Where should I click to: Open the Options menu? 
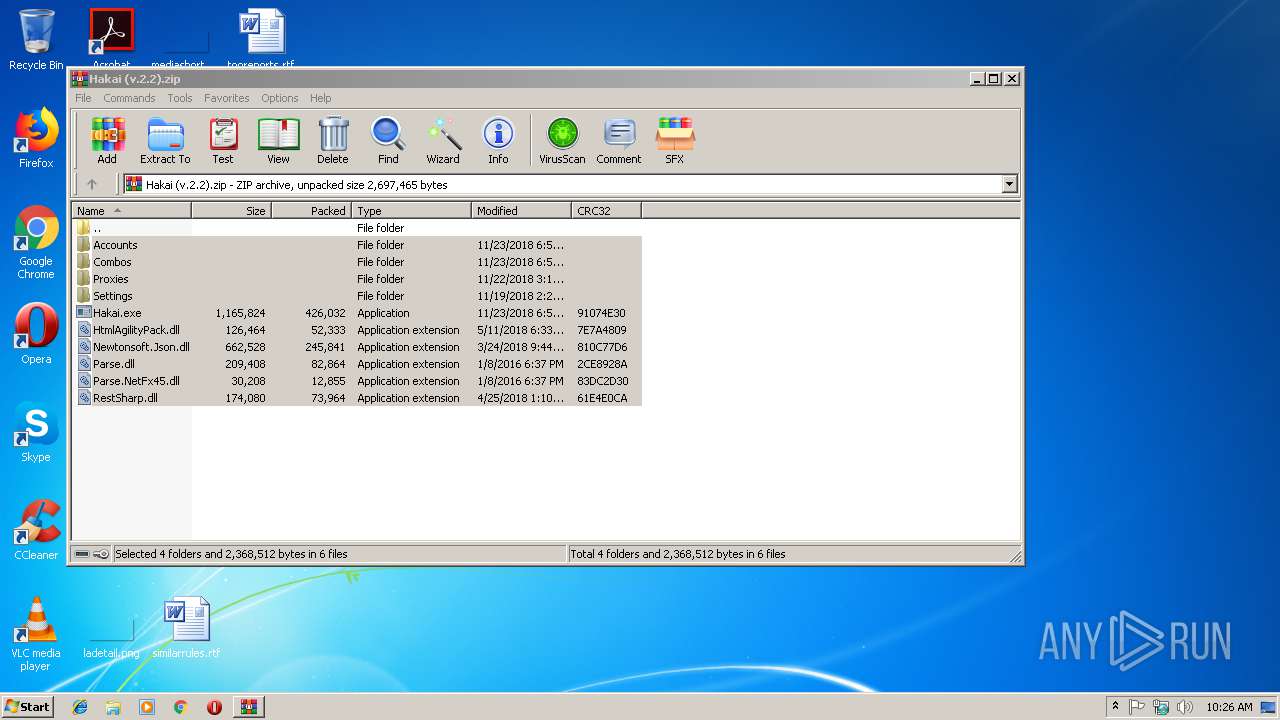(280, 98)
